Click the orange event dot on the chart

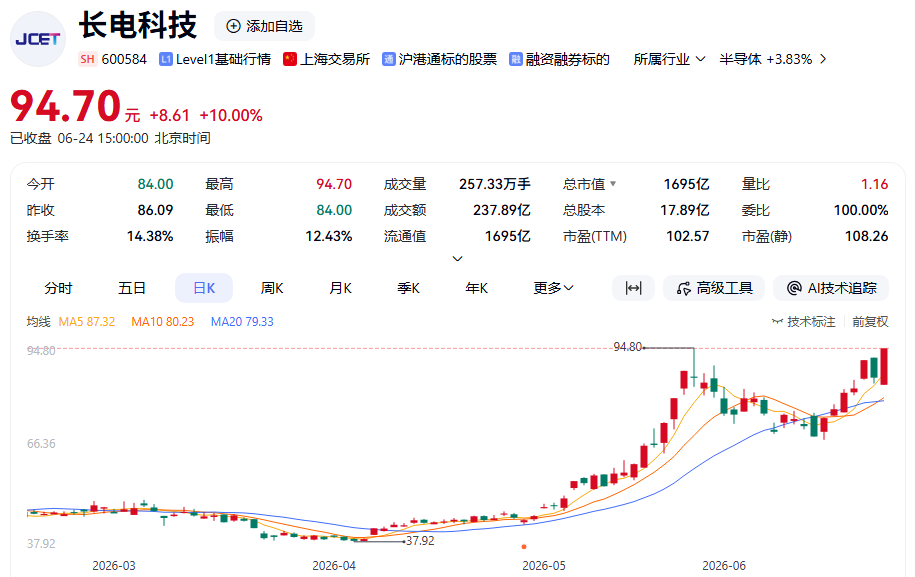point(524,547)
